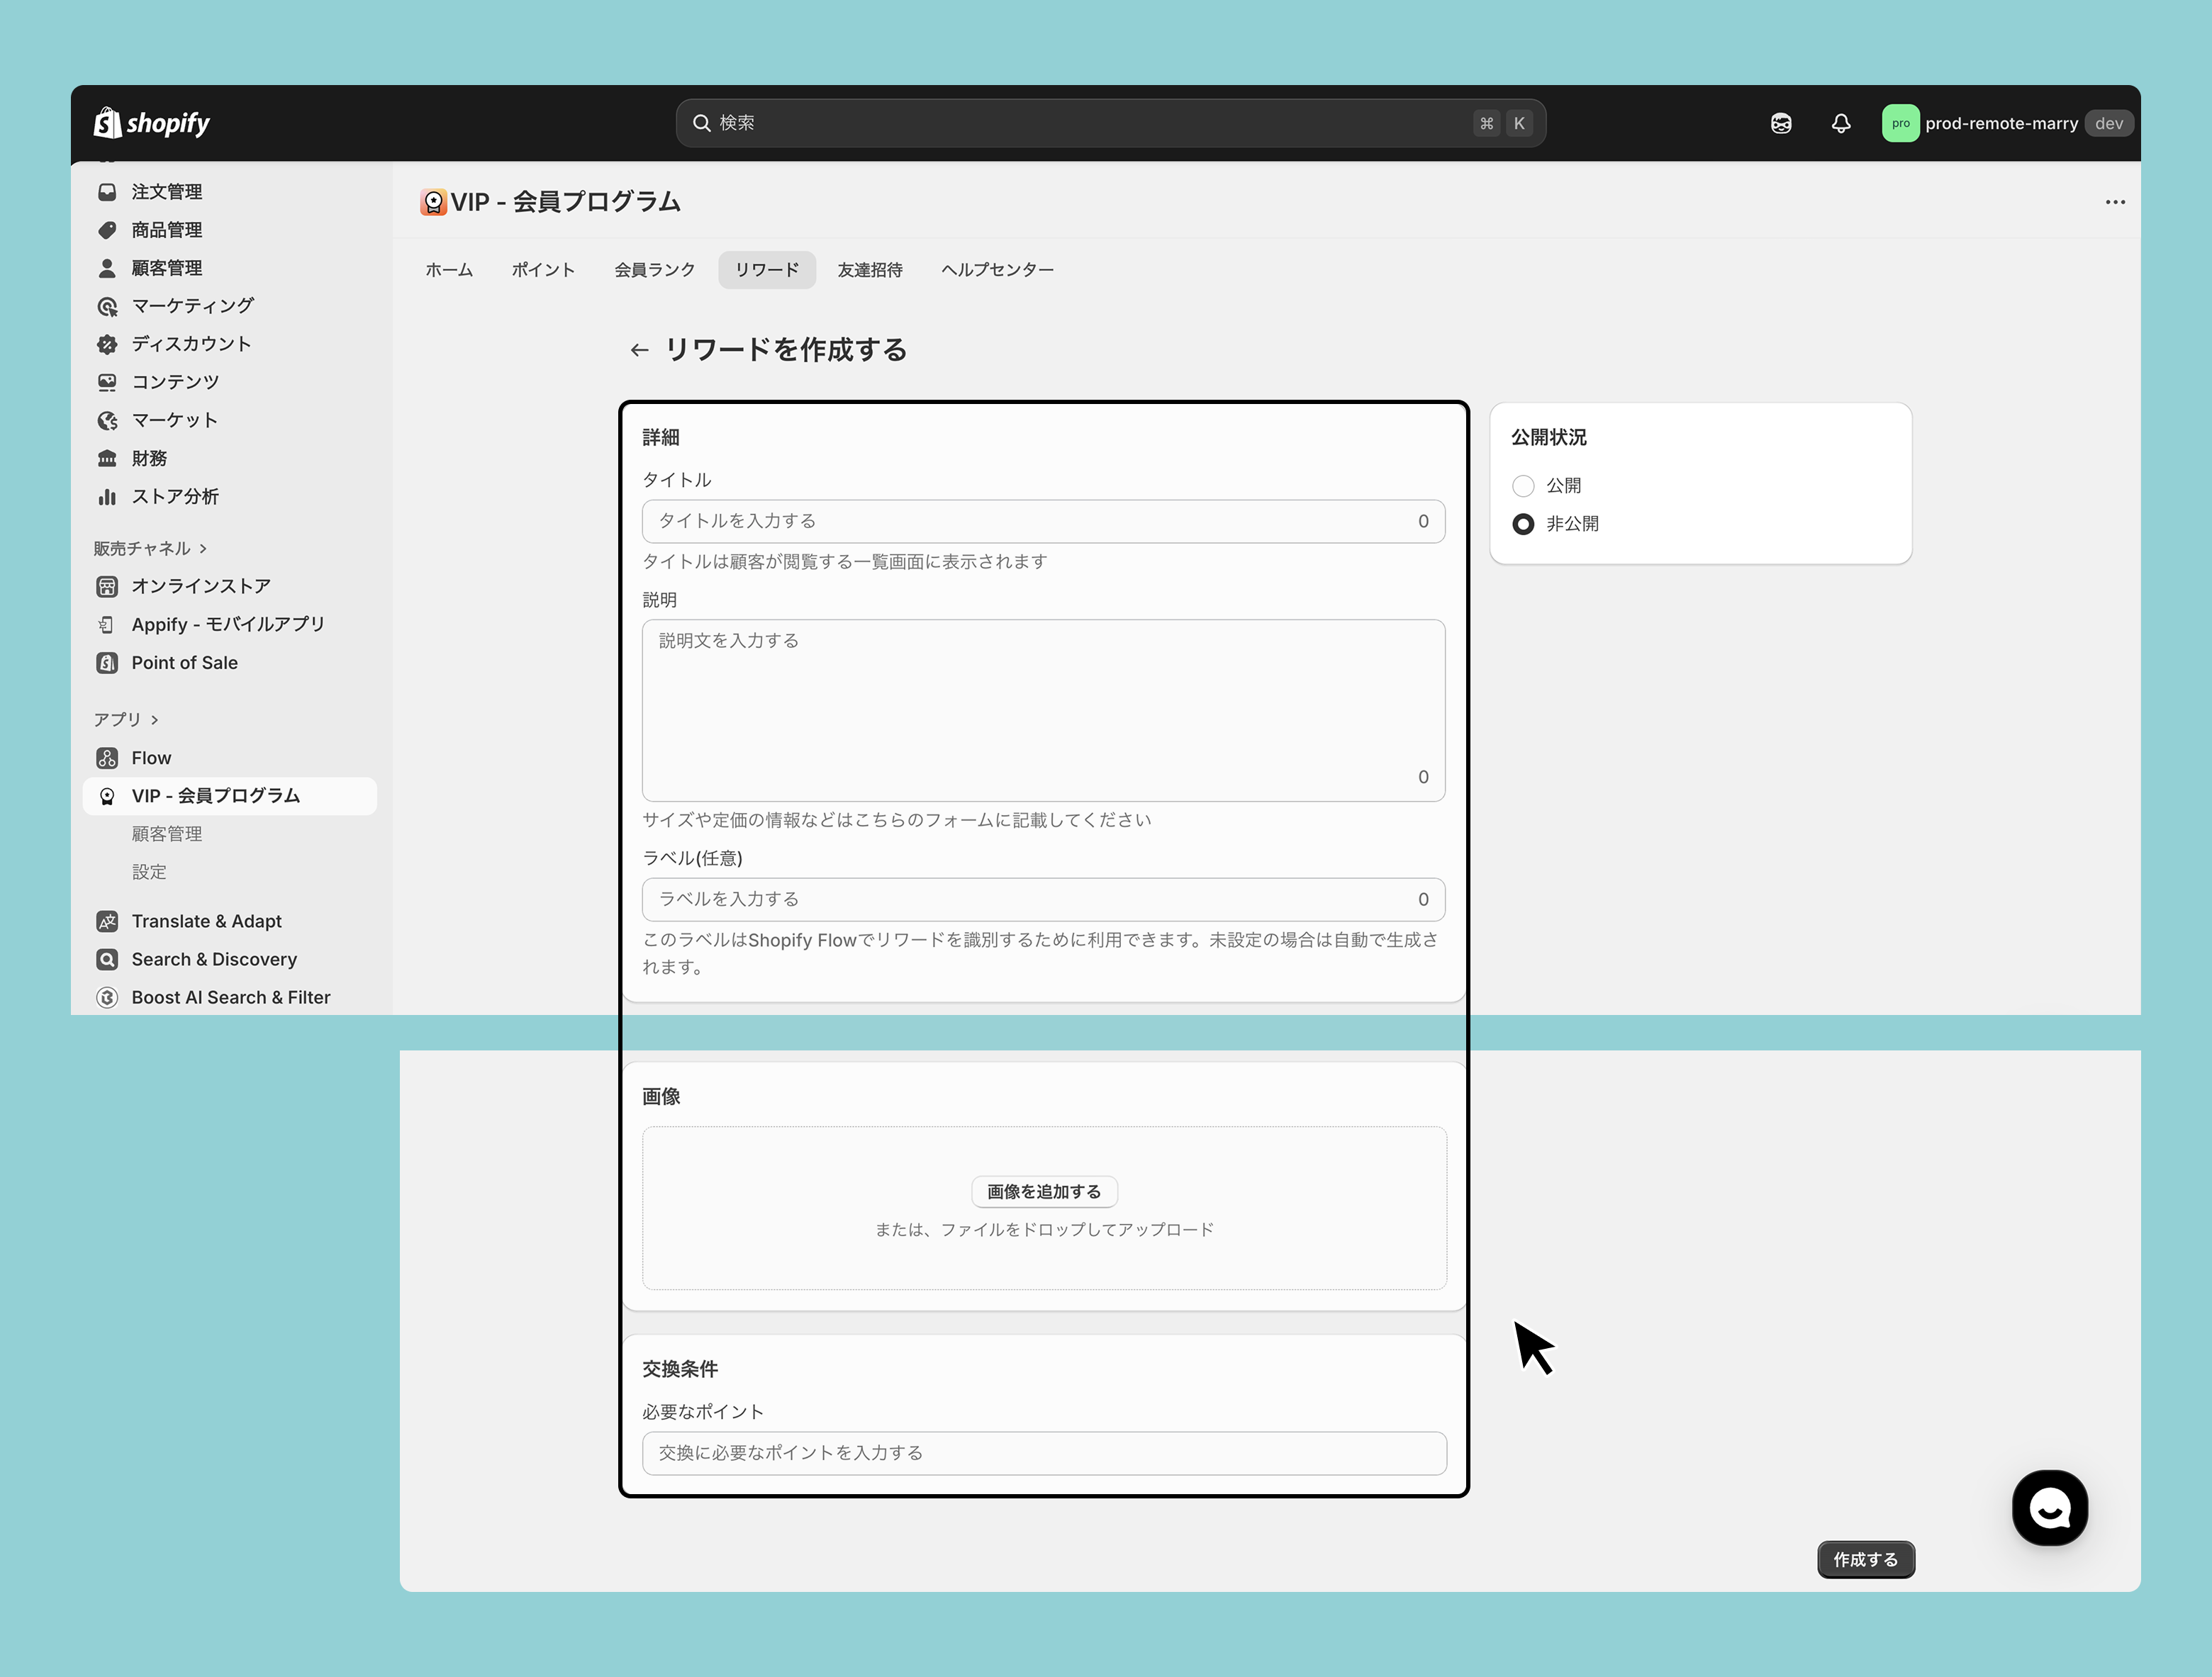
Task: Expand the アプリ section chevron
Action: (x=155, y=720)
